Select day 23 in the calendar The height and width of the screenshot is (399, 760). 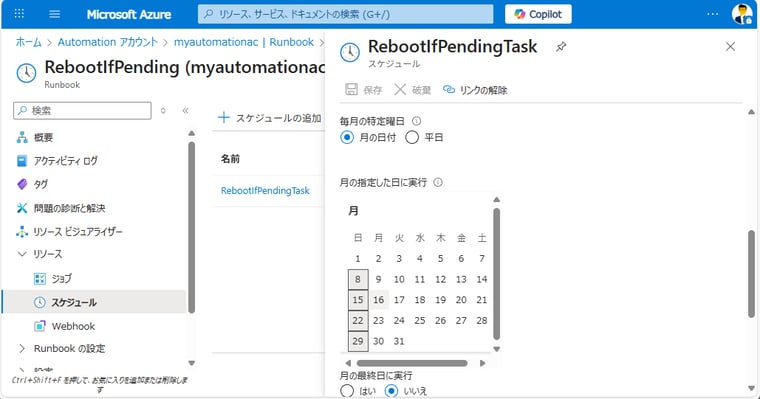(379, 320)
